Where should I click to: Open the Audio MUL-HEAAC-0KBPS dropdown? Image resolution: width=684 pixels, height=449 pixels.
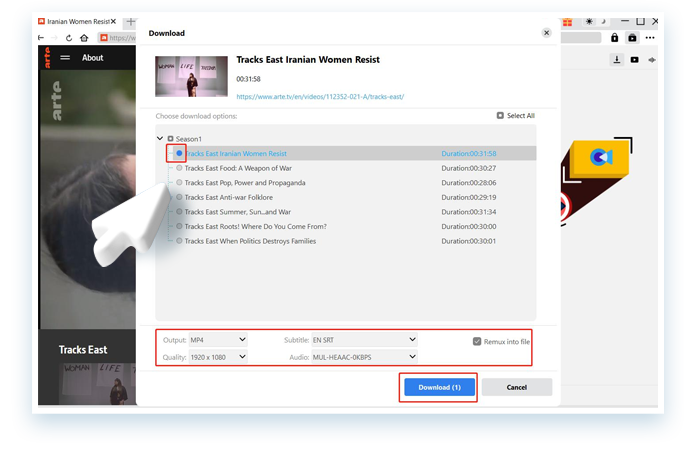(x=364, y=357)
